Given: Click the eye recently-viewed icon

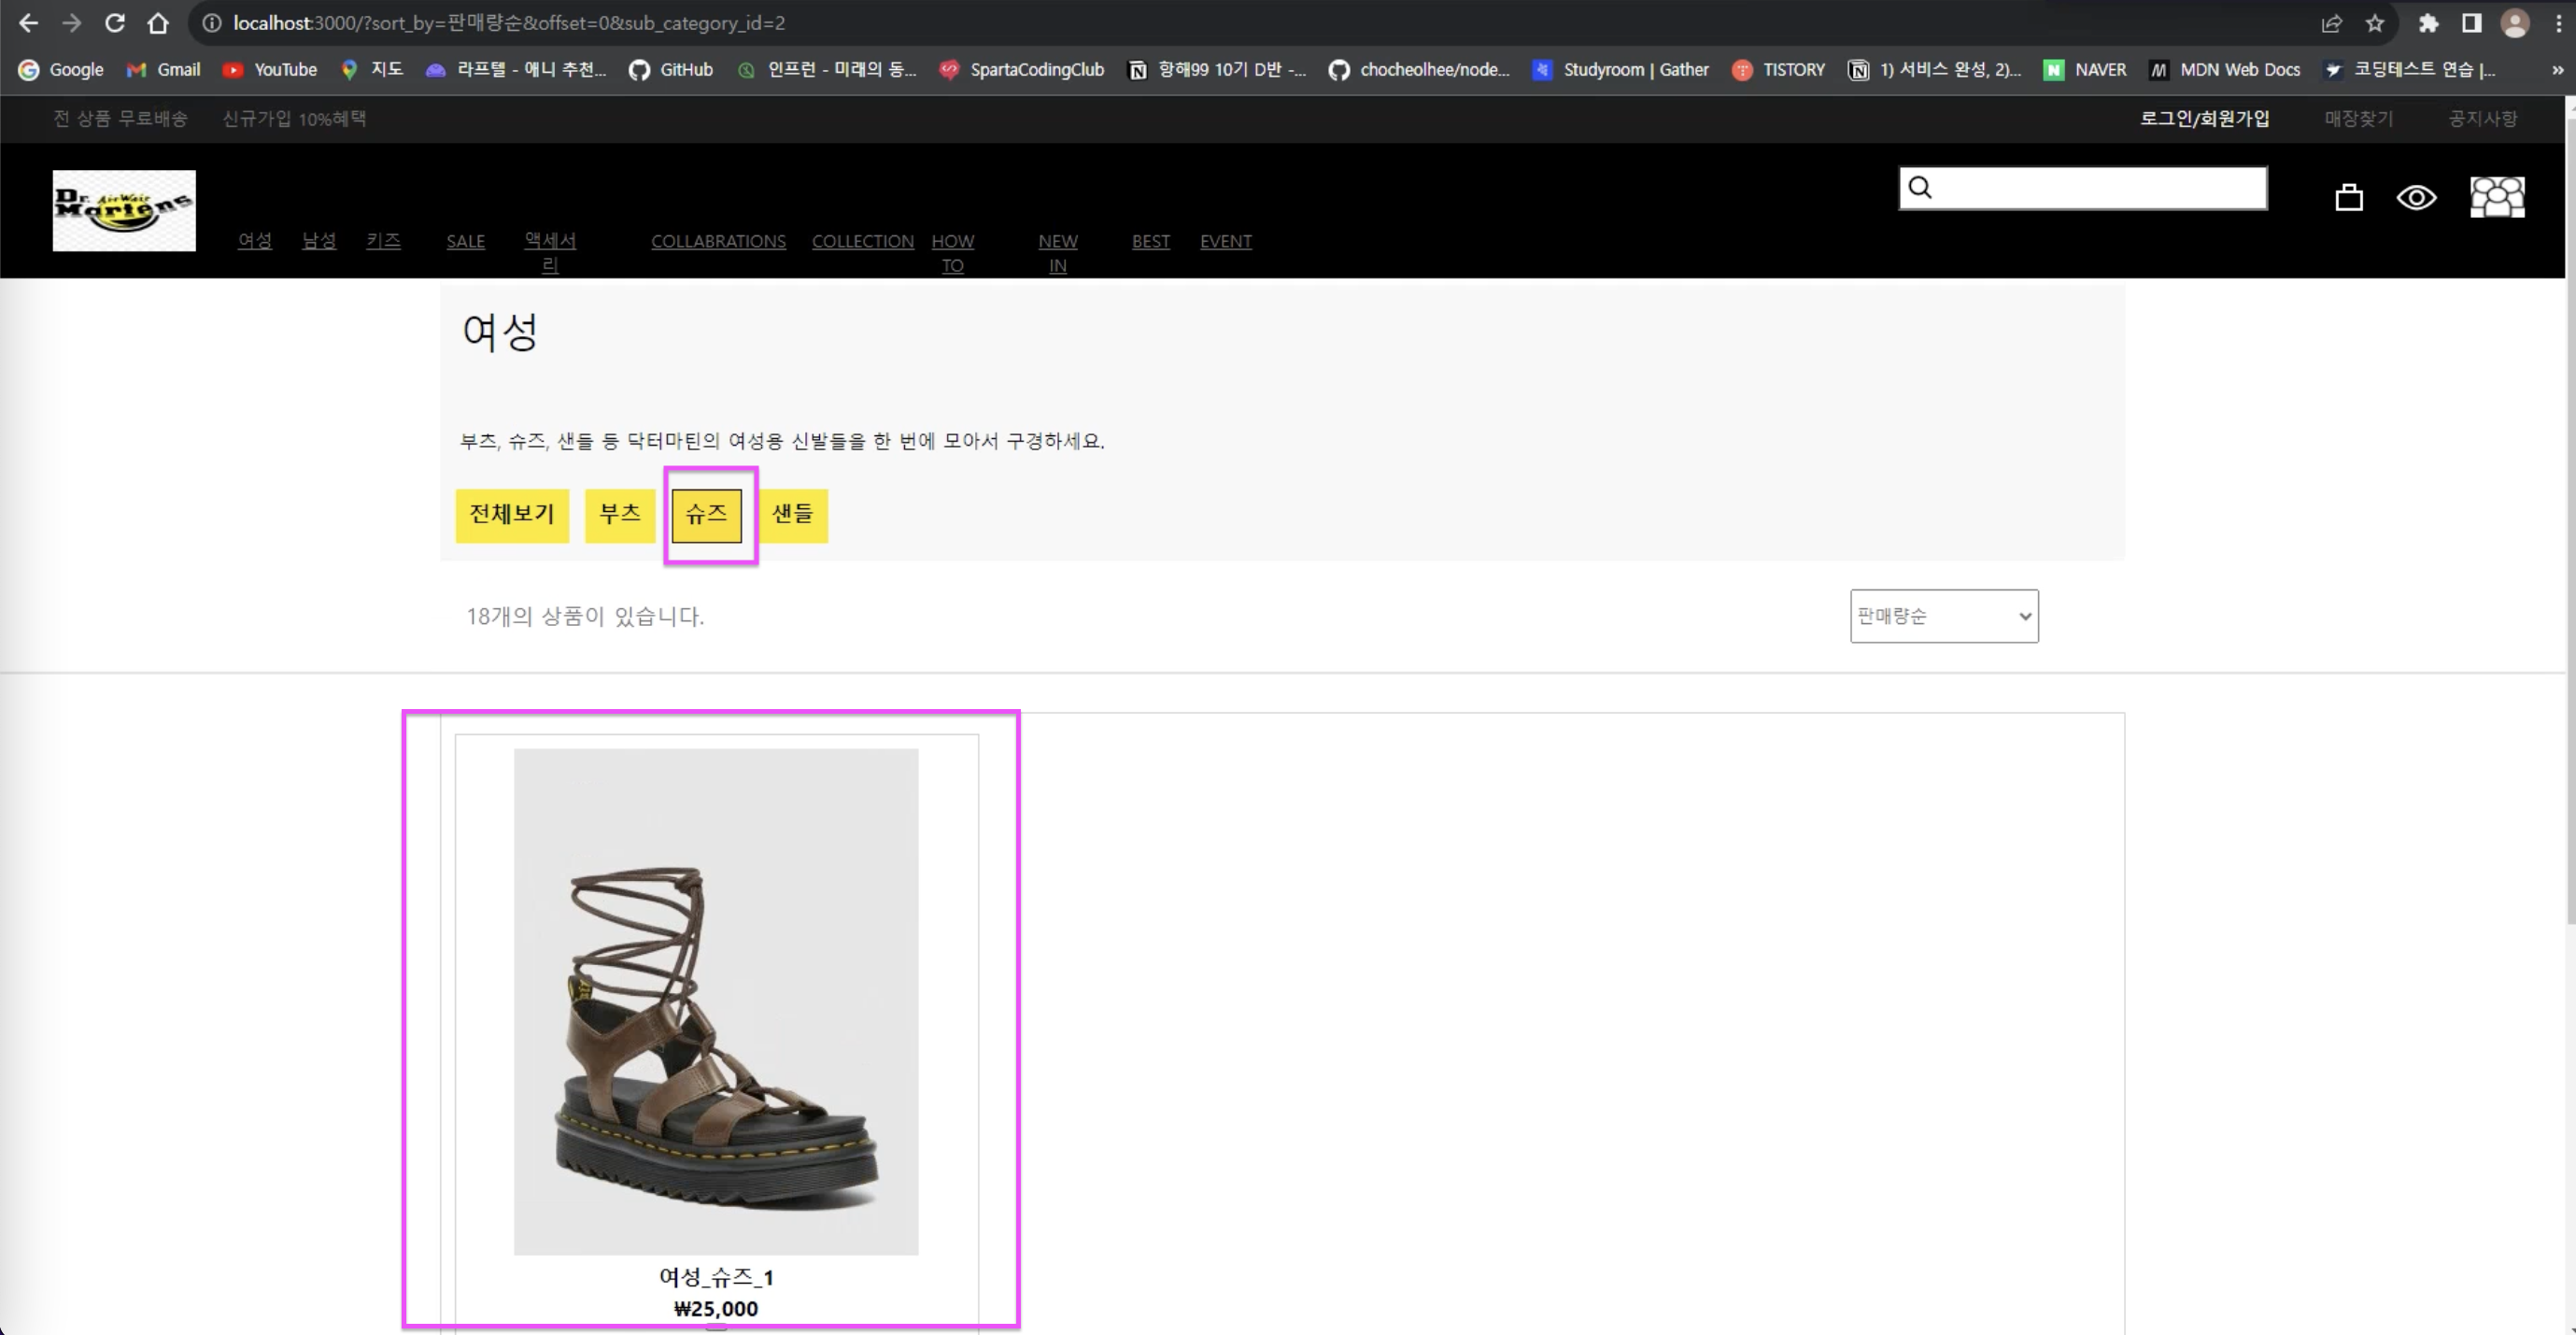Looking at the screenshot, I should pyautogui.click(x=2416, y=198).
